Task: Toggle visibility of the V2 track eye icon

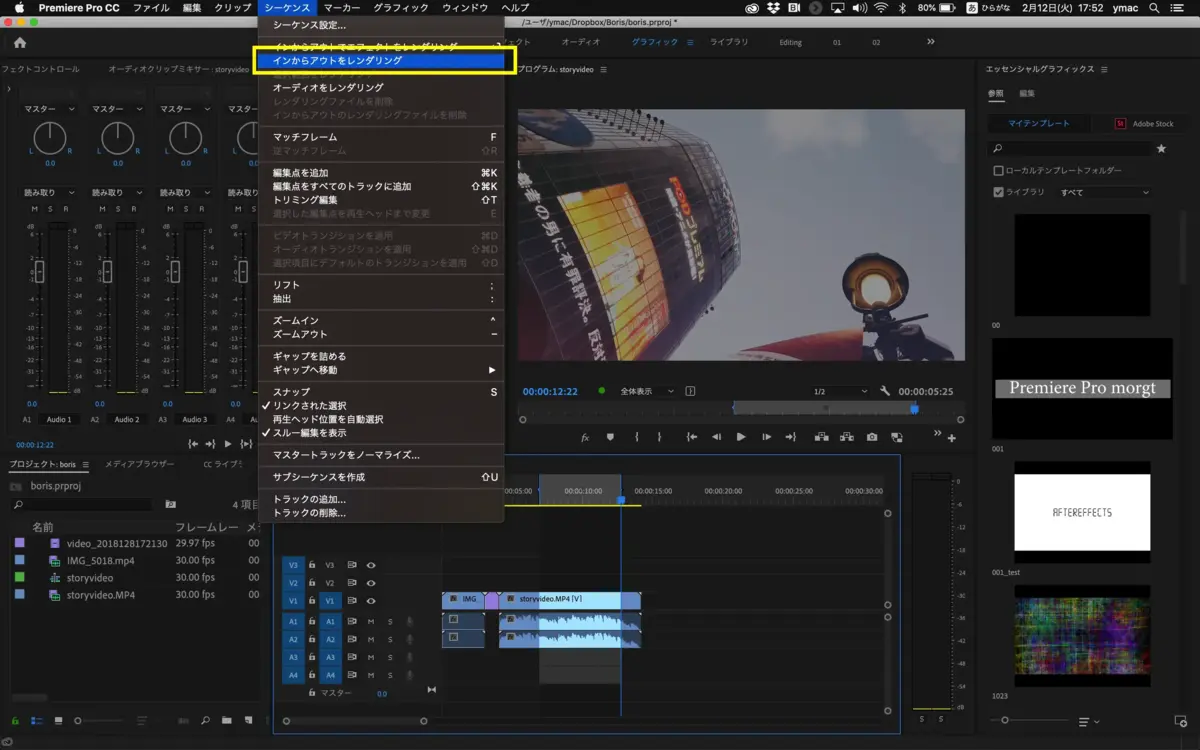Action: click(x=370, y=583)
